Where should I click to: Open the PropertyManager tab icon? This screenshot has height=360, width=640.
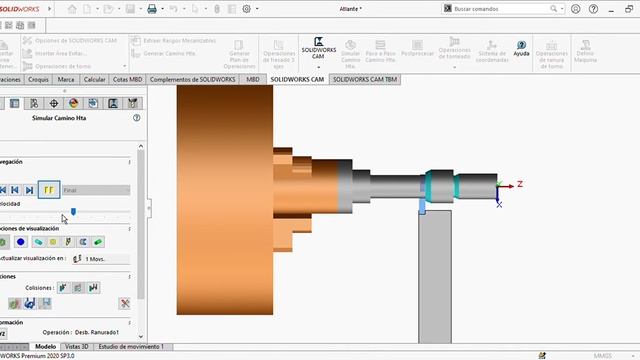point(14,103)
